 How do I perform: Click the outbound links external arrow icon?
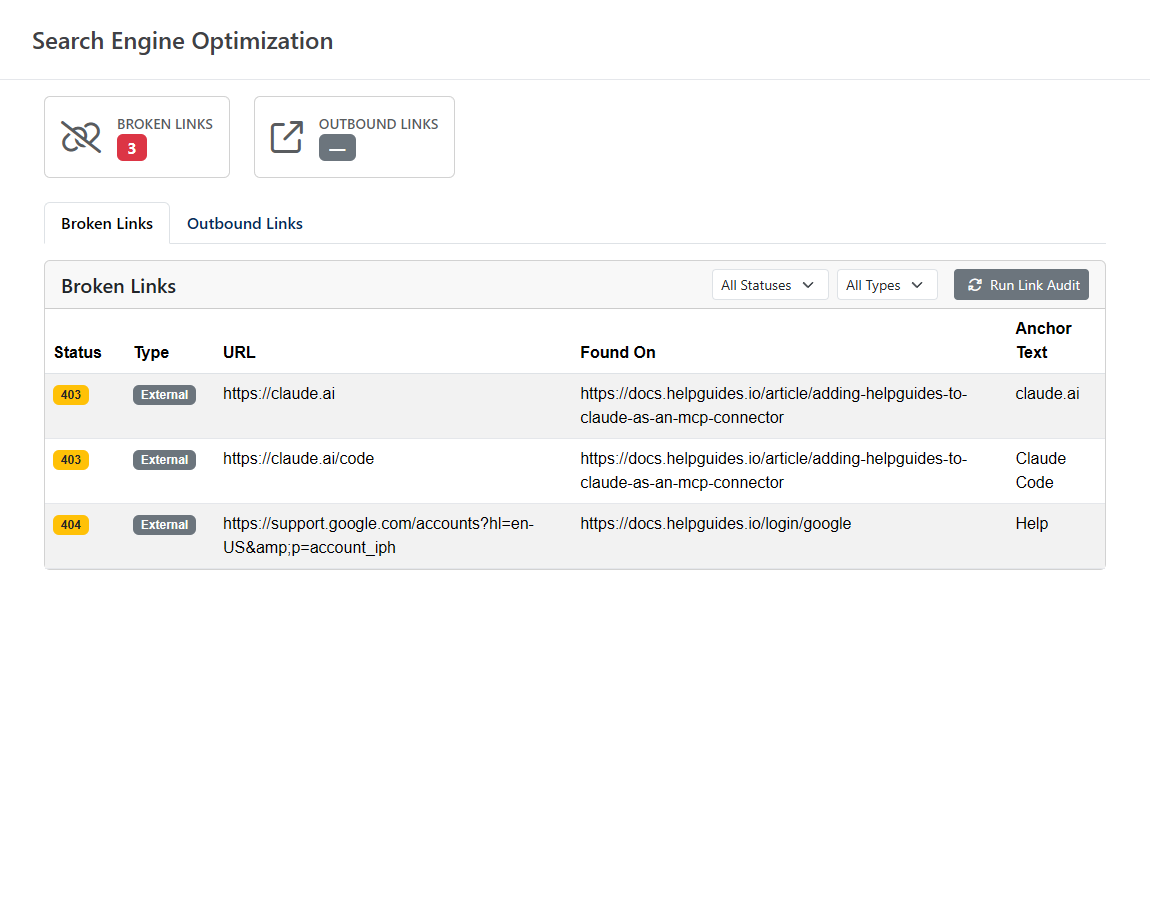tap(287, 137)
